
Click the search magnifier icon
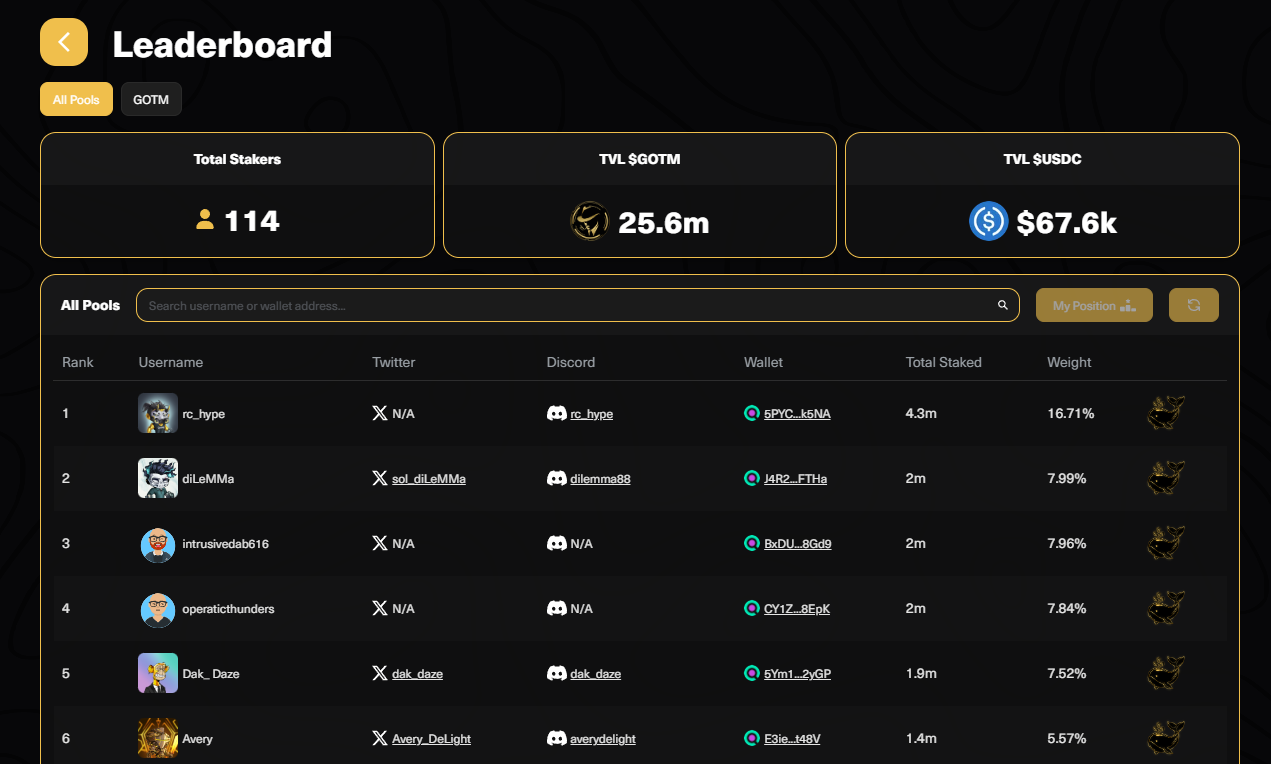pos(1002,305)
